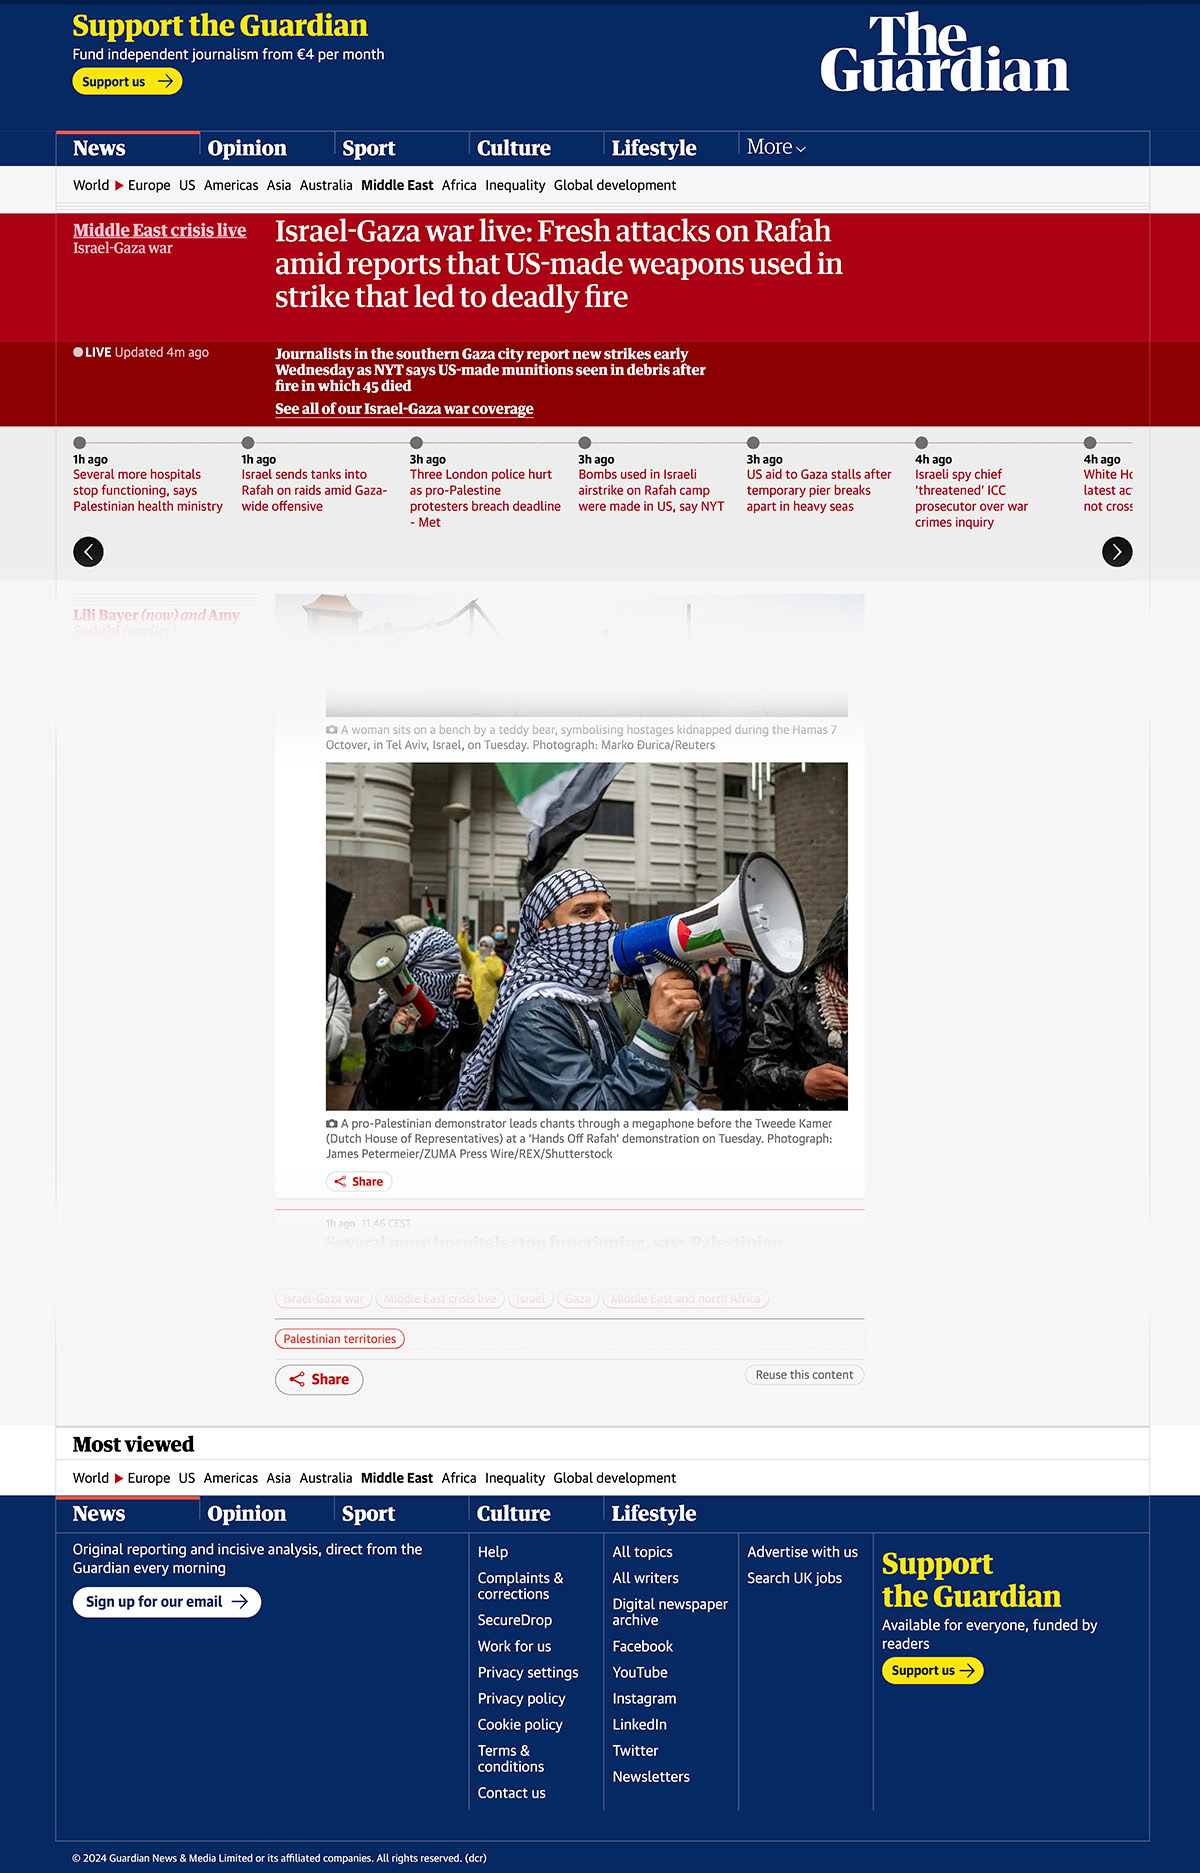Viewport: 1200px width, 1873px height.
Task: Open Complaints & corrections footer link
Action: click(x=521, y=1586)
